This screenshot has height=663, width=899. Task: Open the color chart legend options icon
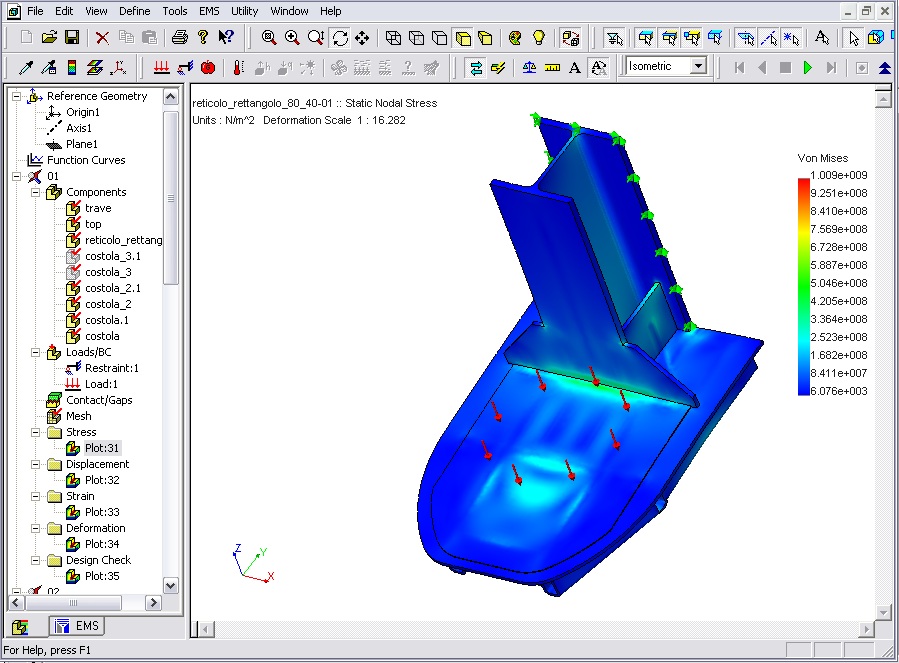pyautogui.click(x=72, y=68)
